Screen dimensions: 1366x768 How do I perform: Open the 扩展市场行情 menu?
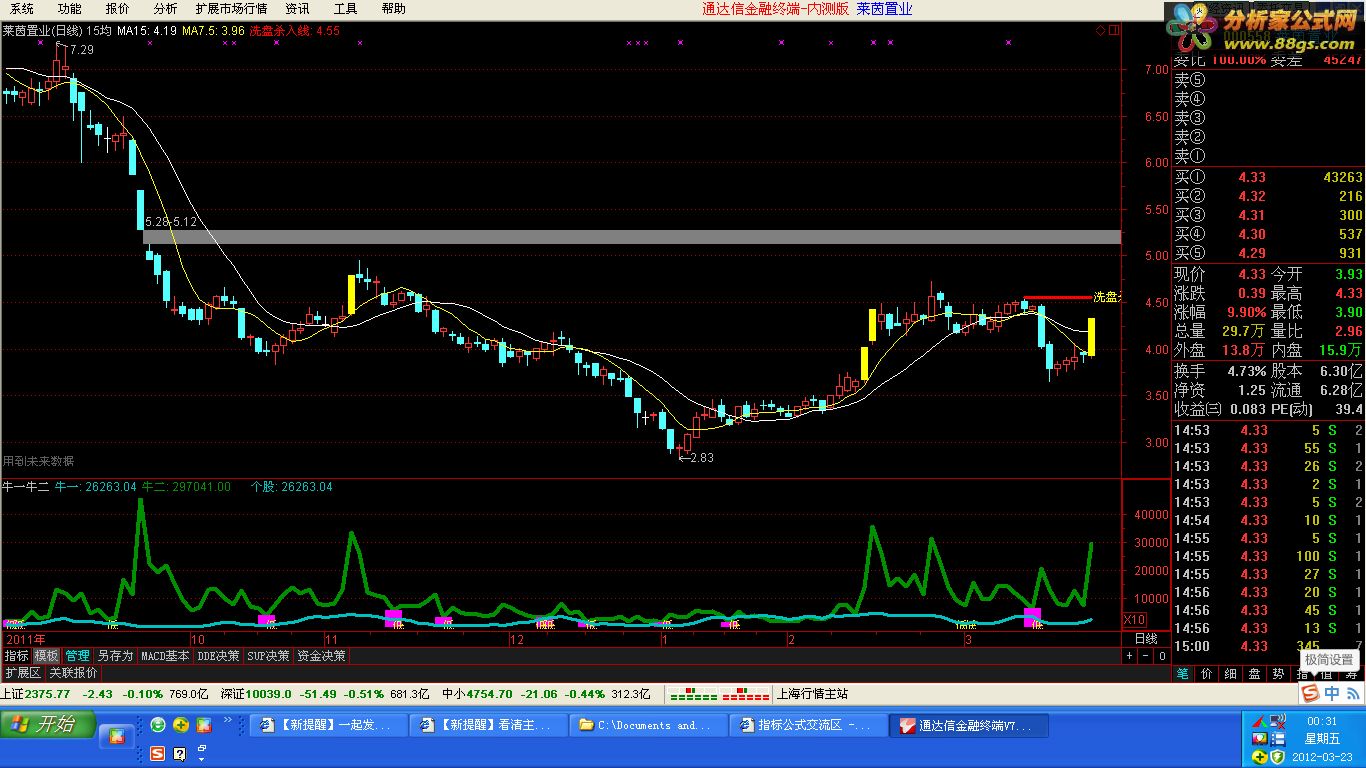point(231,9)
